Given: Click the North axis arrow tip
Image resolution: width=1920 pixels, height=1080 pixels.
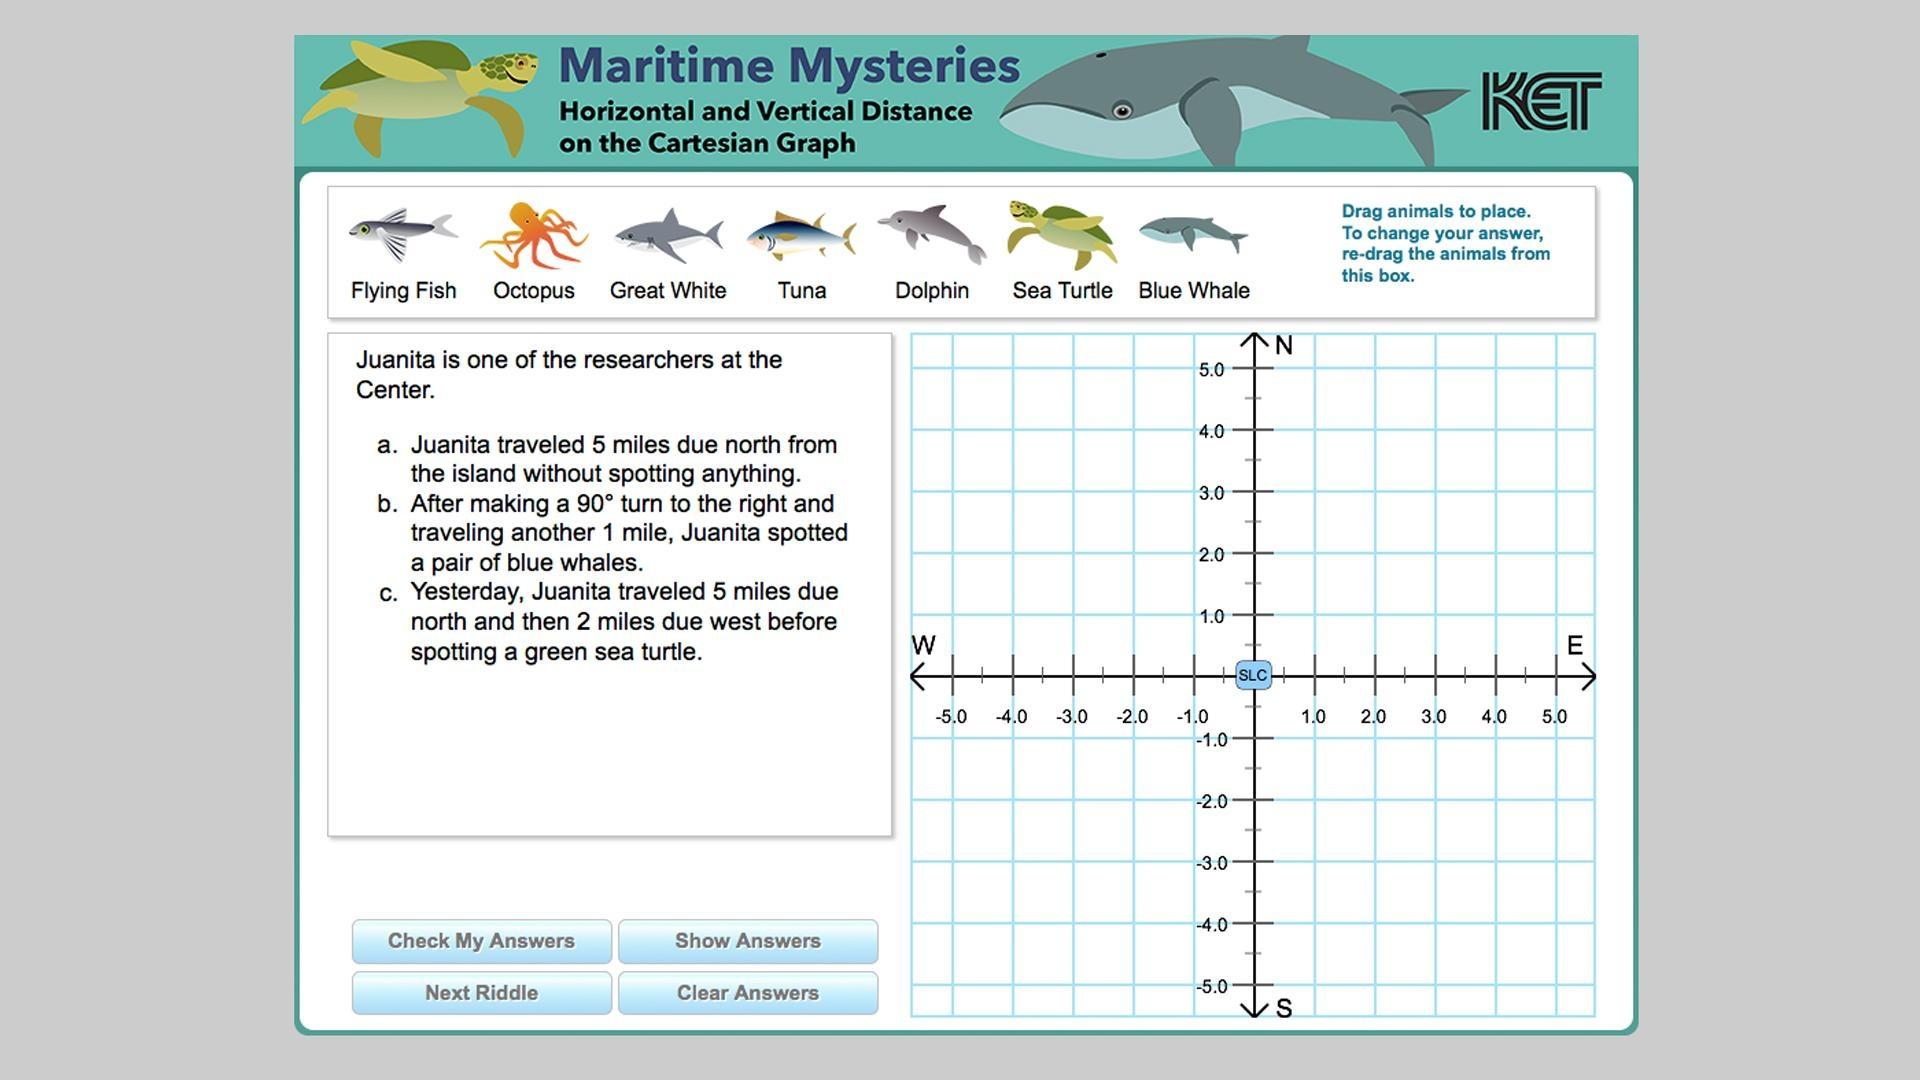Looking at the screenshot, I should [1255, 338].
